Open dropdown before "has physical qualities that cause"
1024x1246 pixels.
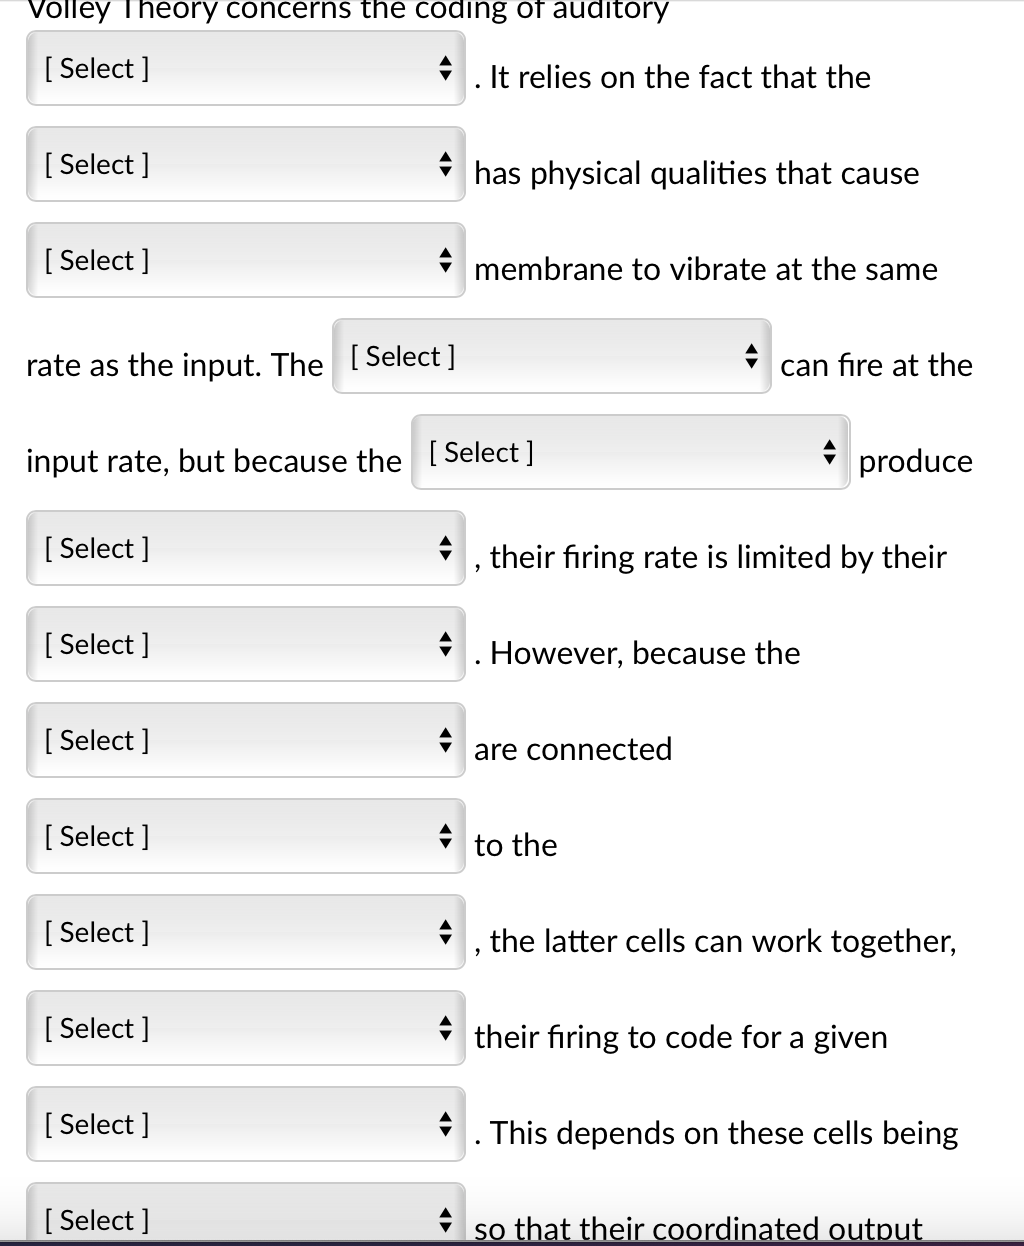click(245, 165)
